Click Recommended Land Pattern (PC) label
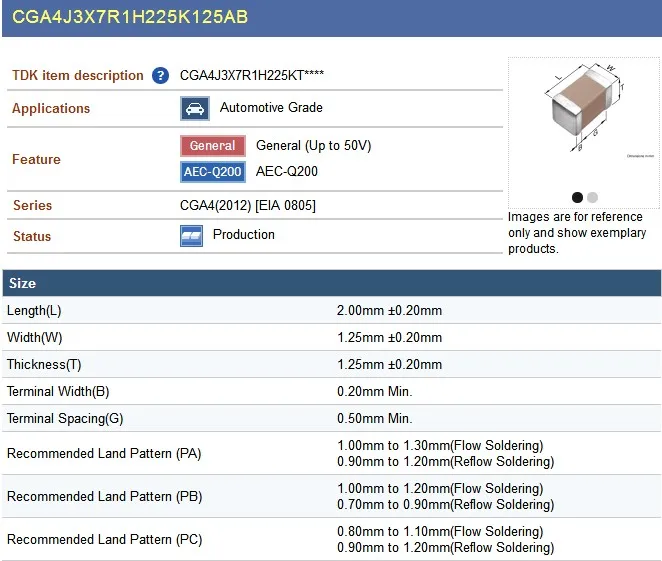The height and width of the screenshot is (561, 662). (104, 539)
